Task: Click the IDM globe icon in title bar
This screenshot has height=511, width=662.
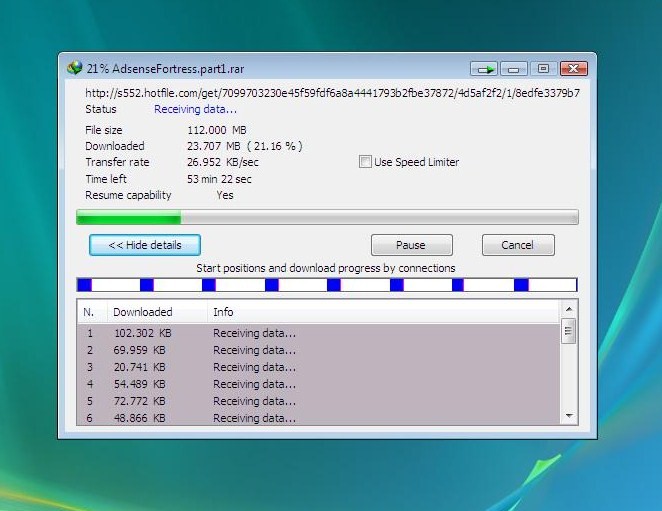Action: [75, 68]
